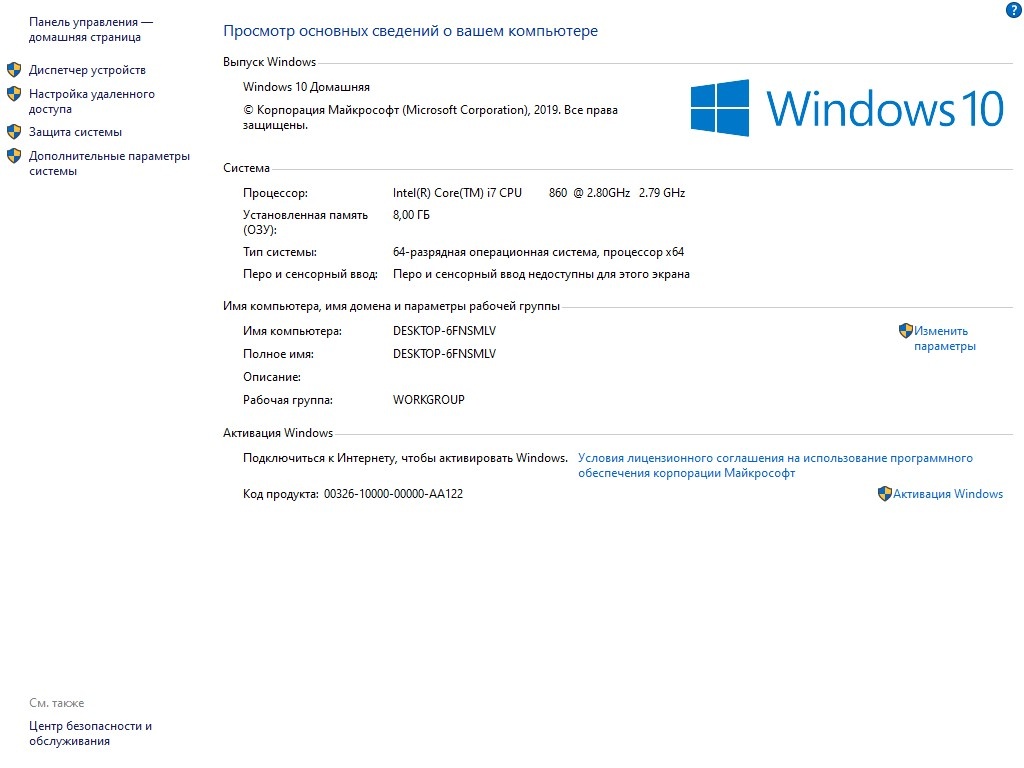
Task: Click shield icon beside Дополнительные параметры системы
Action: pos(14,156)
